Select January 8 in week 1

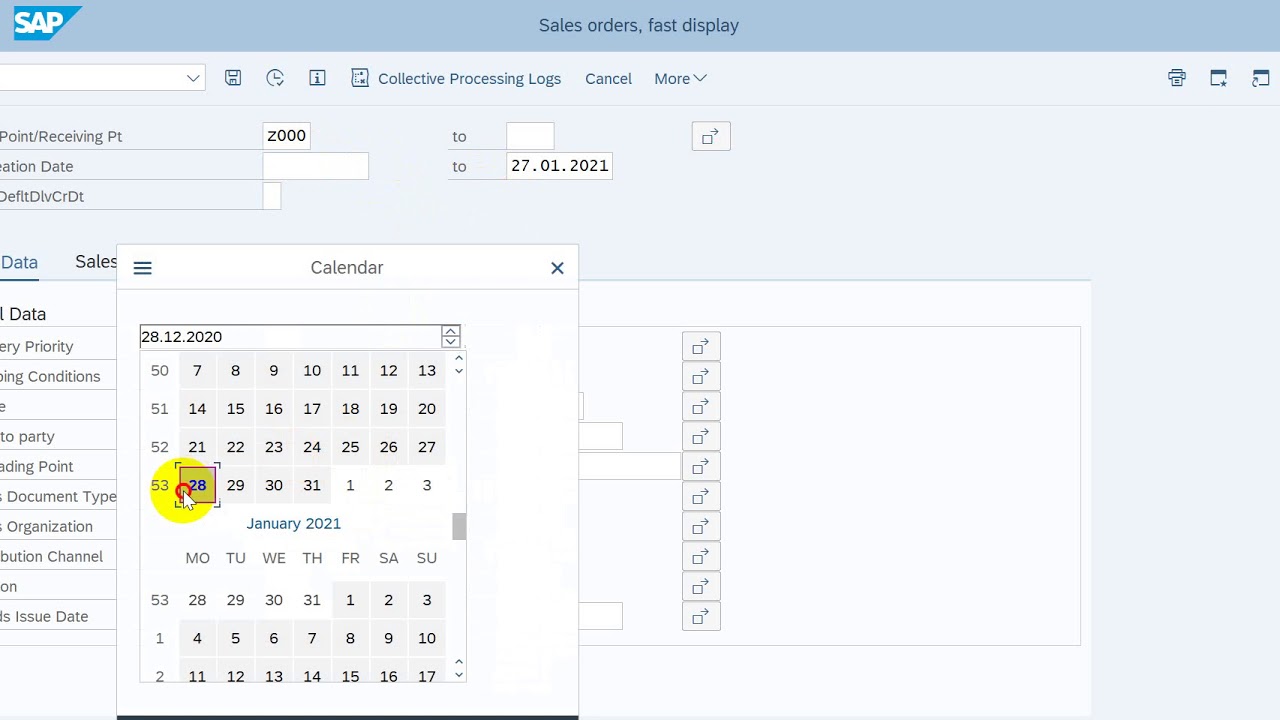(350, 638)
